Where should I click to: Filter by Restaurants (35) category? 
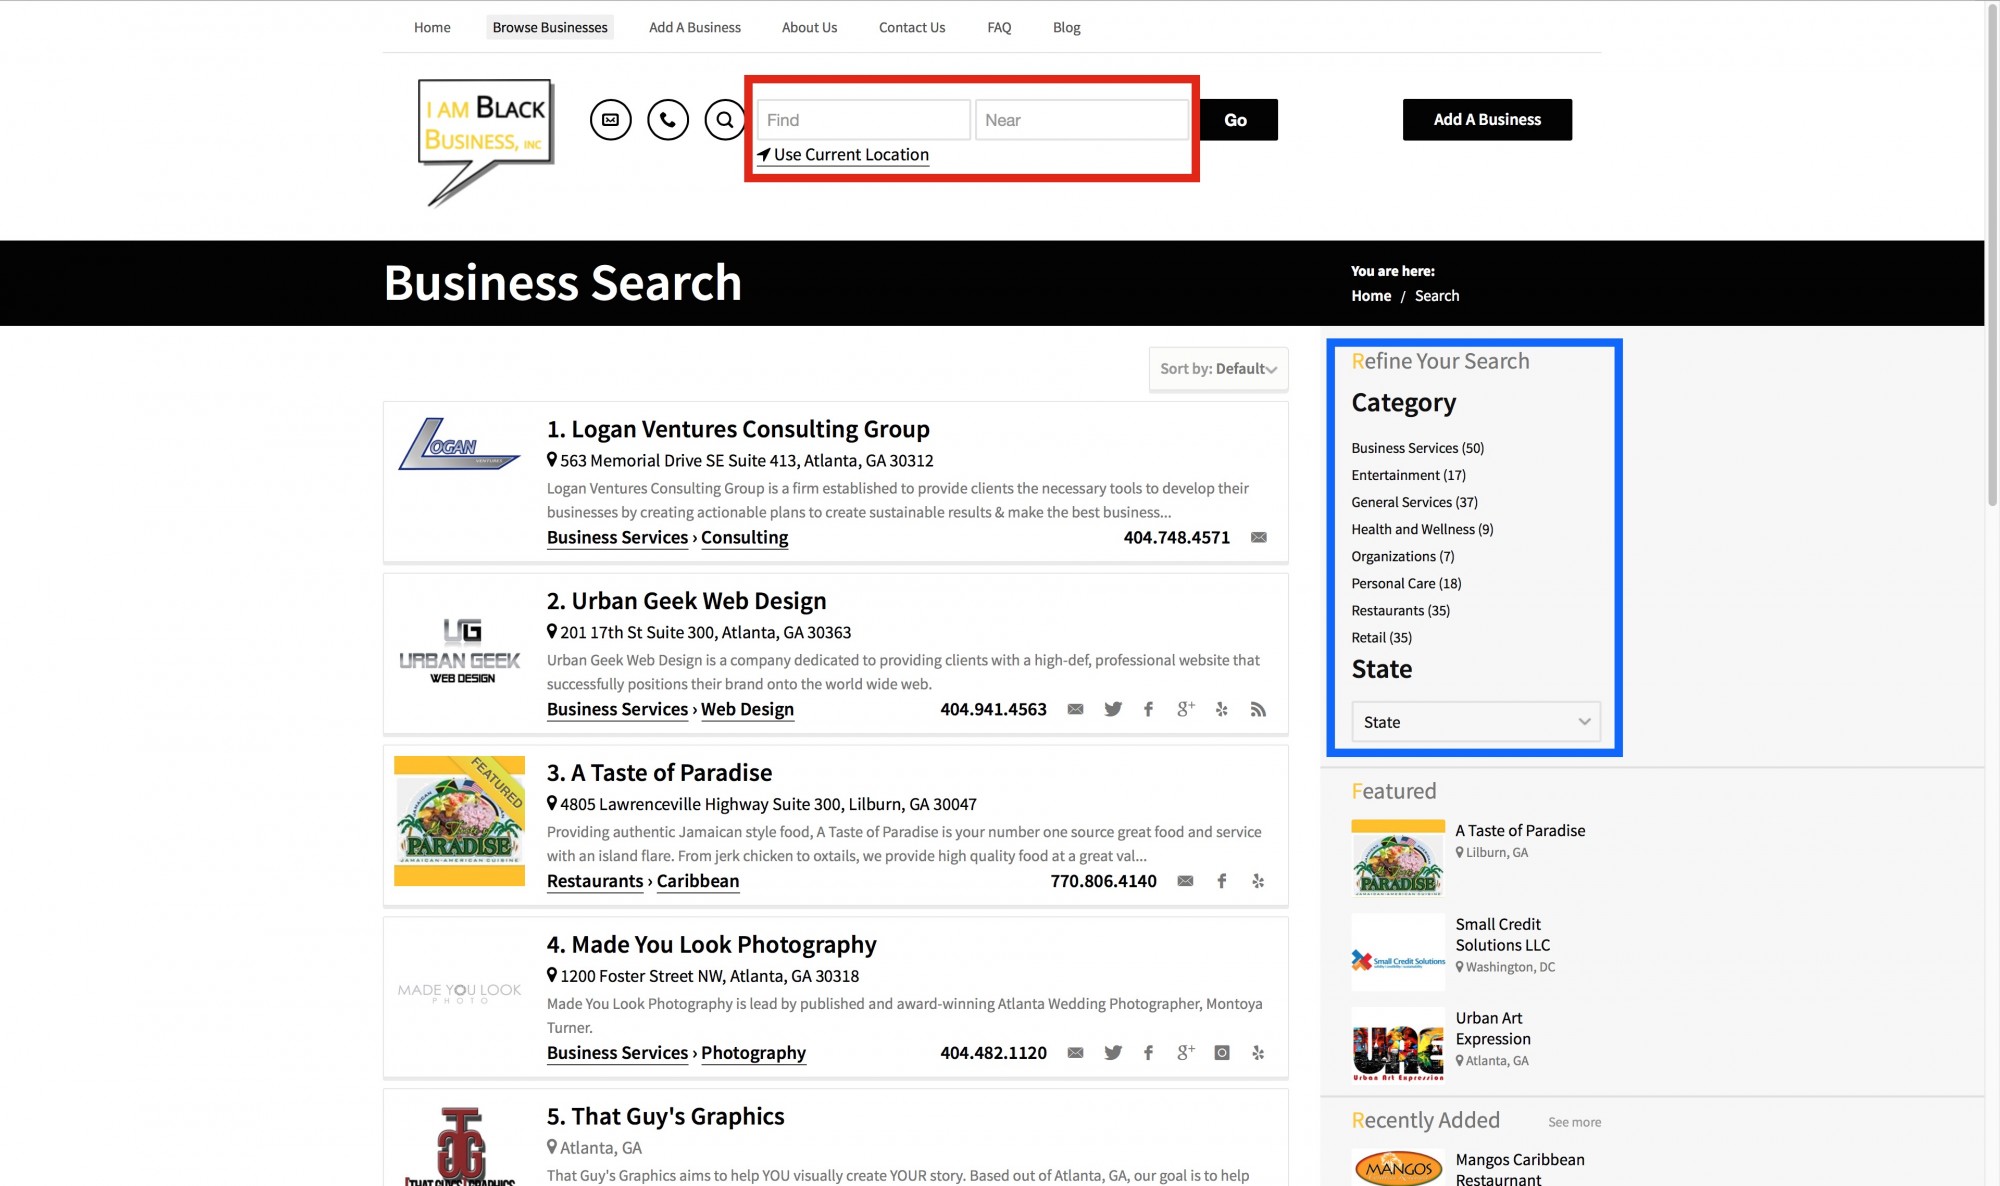pos(1400,610)
